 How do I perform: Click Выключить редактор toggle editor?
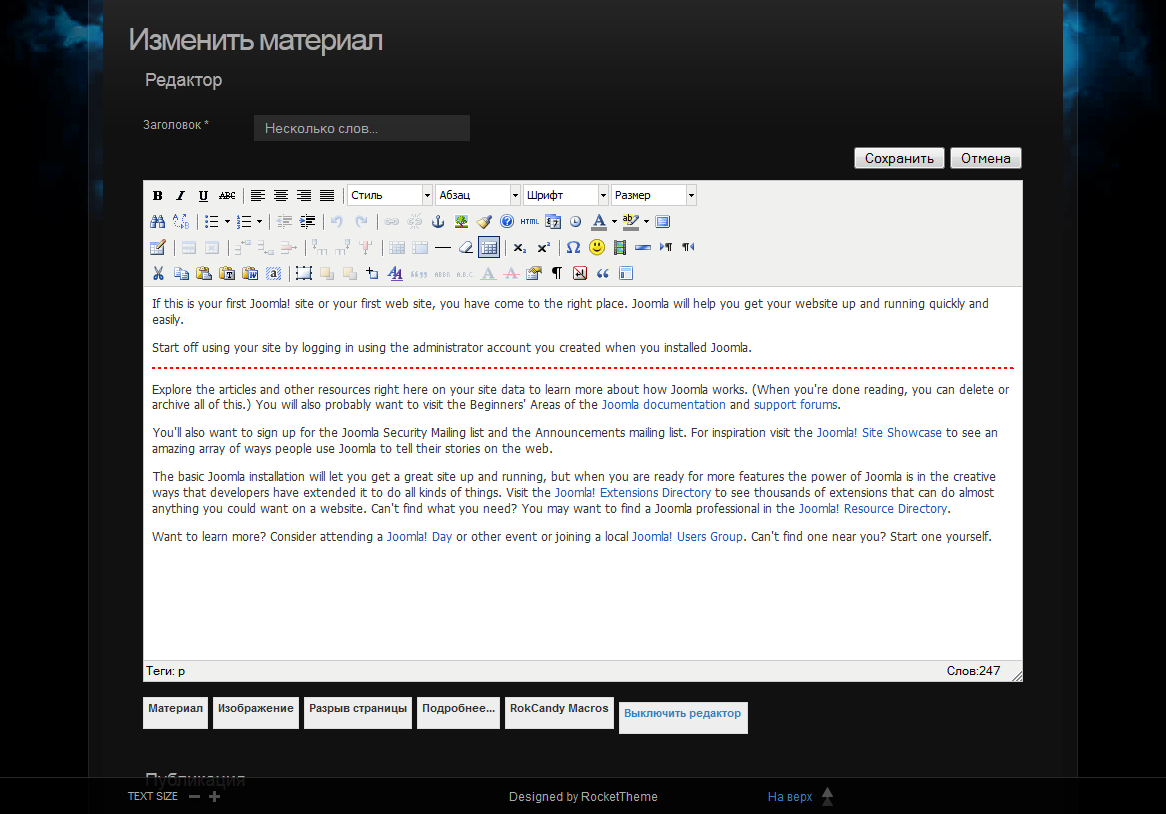point(683,717)
